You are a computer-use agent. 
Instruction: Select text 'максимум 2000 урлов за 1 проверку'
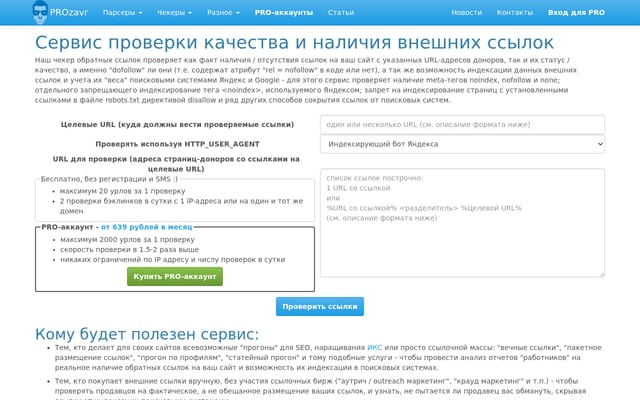(x=127, y=240)
